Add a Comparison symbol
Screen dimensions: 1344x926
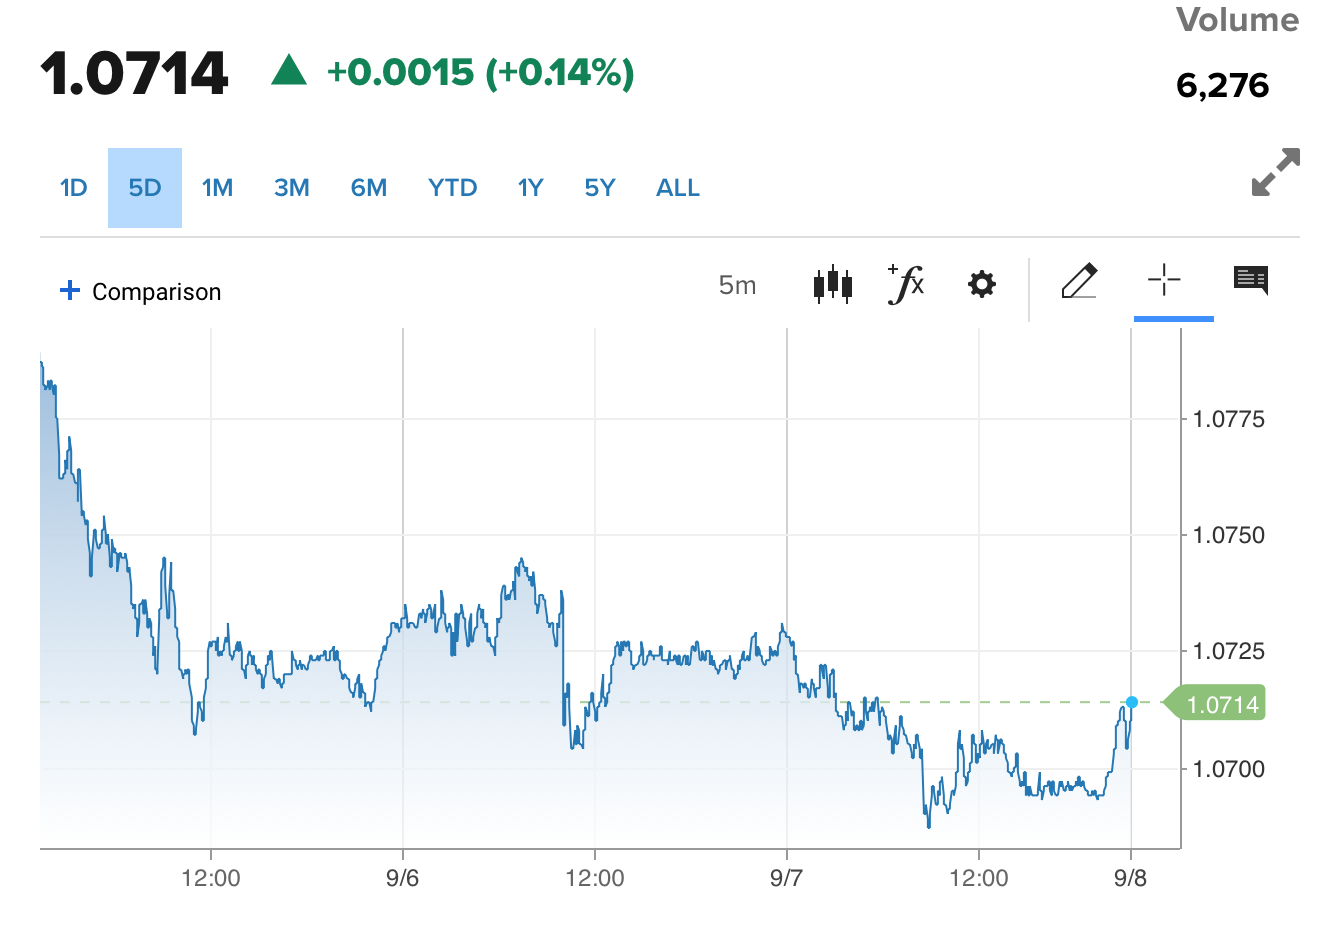(141, 291)
